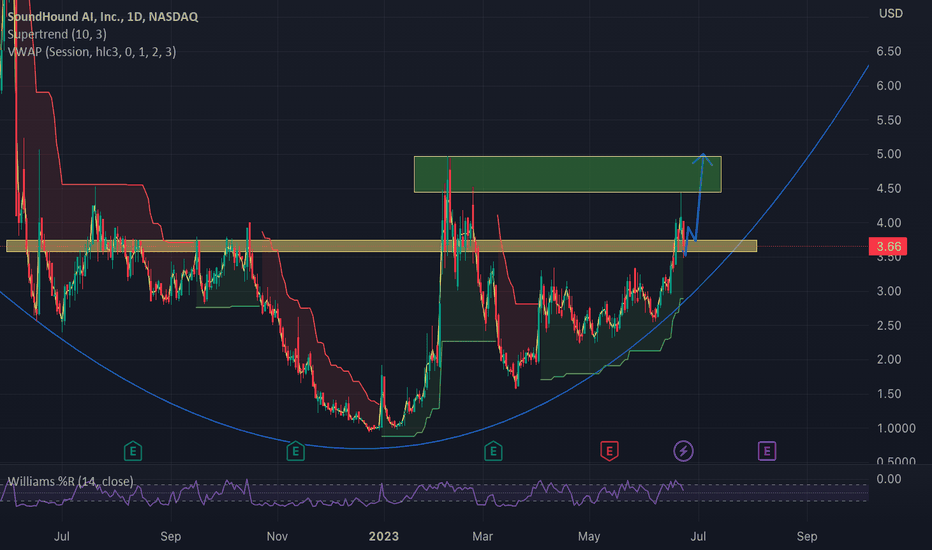Viewport: 932px width, 550px height.
Task: Click the Sep label right before Nov
Action: pyautogui.click(x=171, y=536)
